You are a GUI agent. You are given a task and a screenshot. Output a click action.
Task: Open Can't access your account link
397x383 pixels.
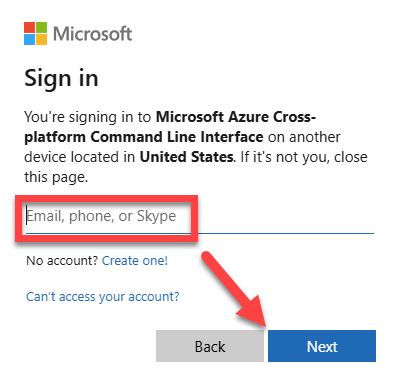click(x=103, y=296)
